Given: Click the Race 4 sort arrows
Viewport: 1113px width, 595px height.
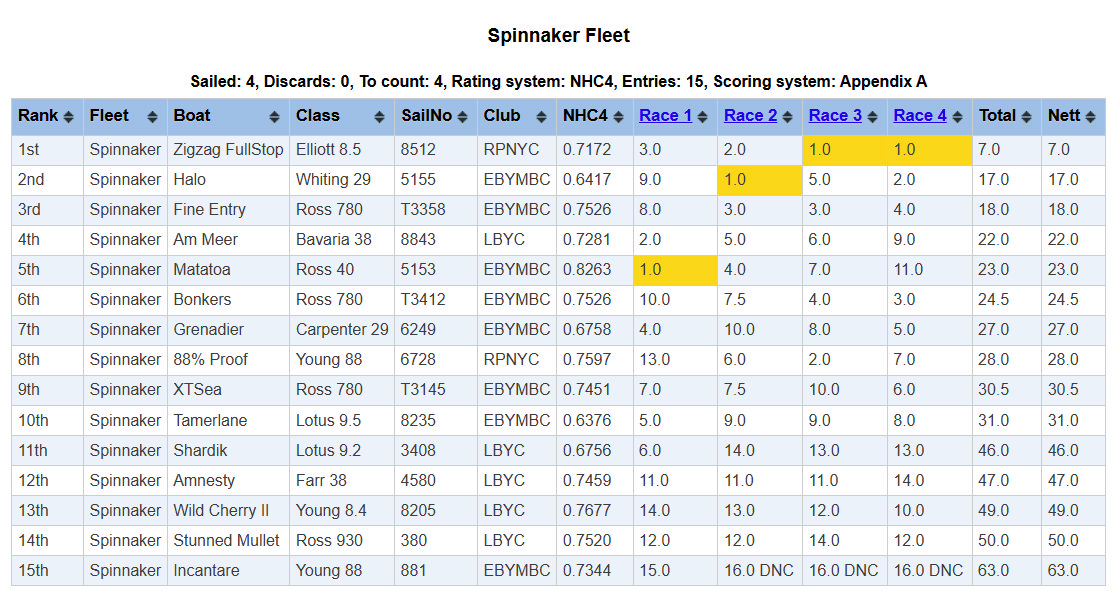Looking at the screenshot, I should pyautogui.click(x=958, y=117).
